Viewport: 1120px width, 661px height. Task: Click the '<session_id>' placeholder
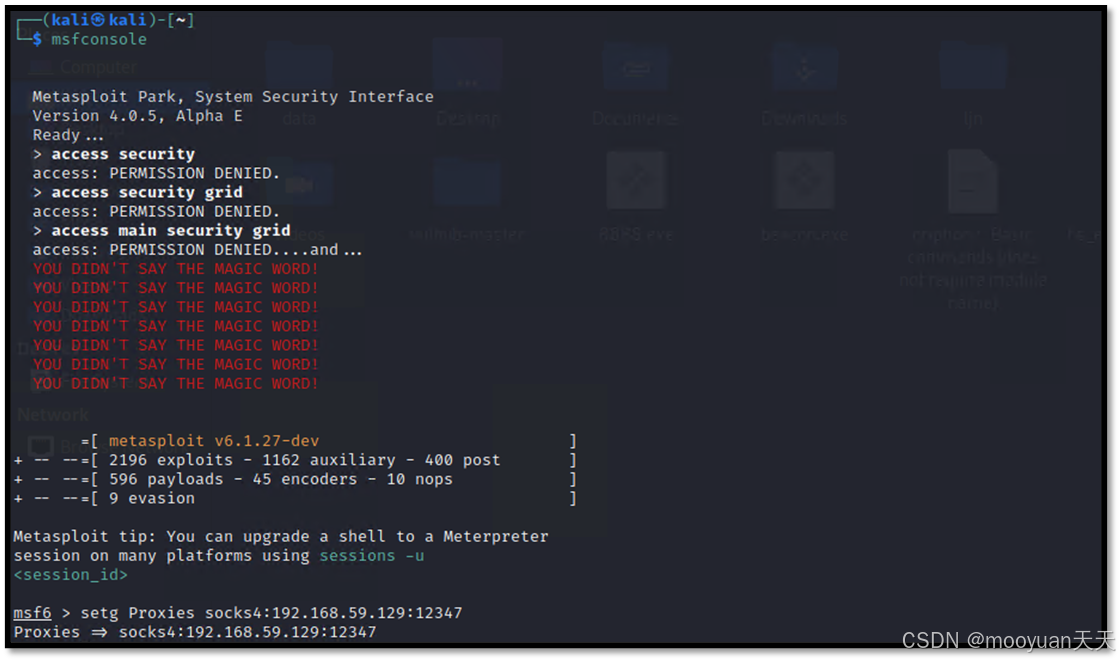tap(70, 575)
